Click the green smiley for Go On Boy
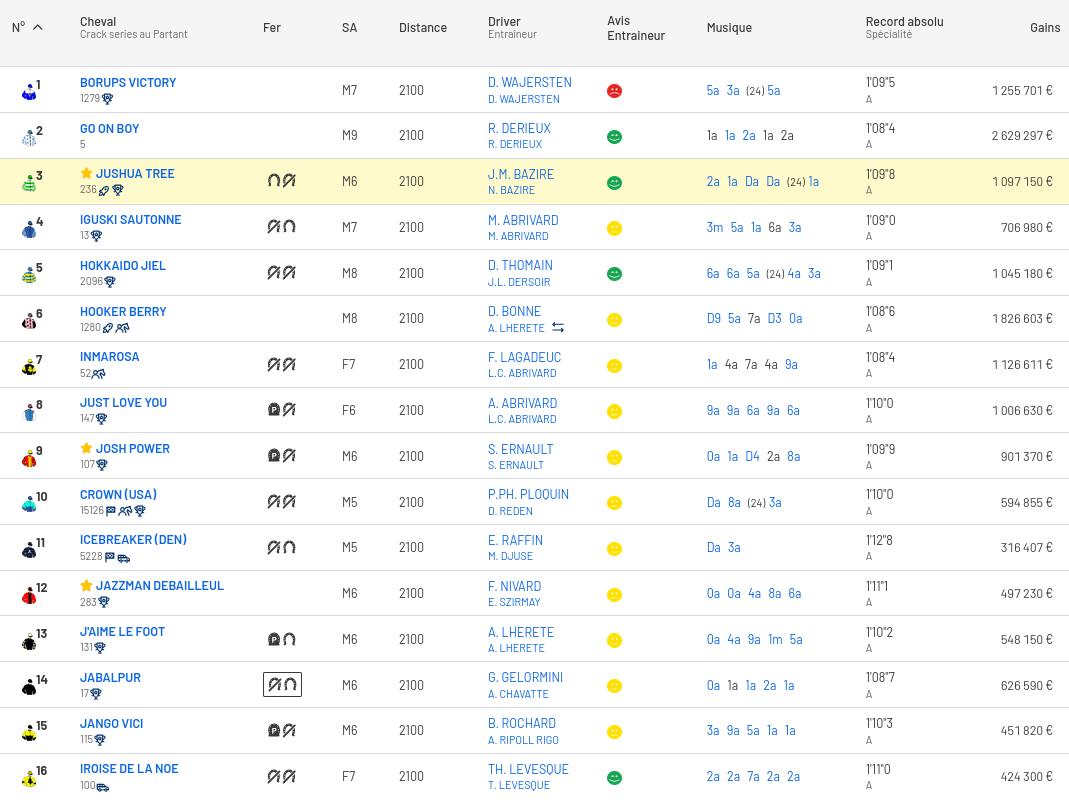Image resolution: width=1069 pixels, height=800 pixels. [614, 137]
